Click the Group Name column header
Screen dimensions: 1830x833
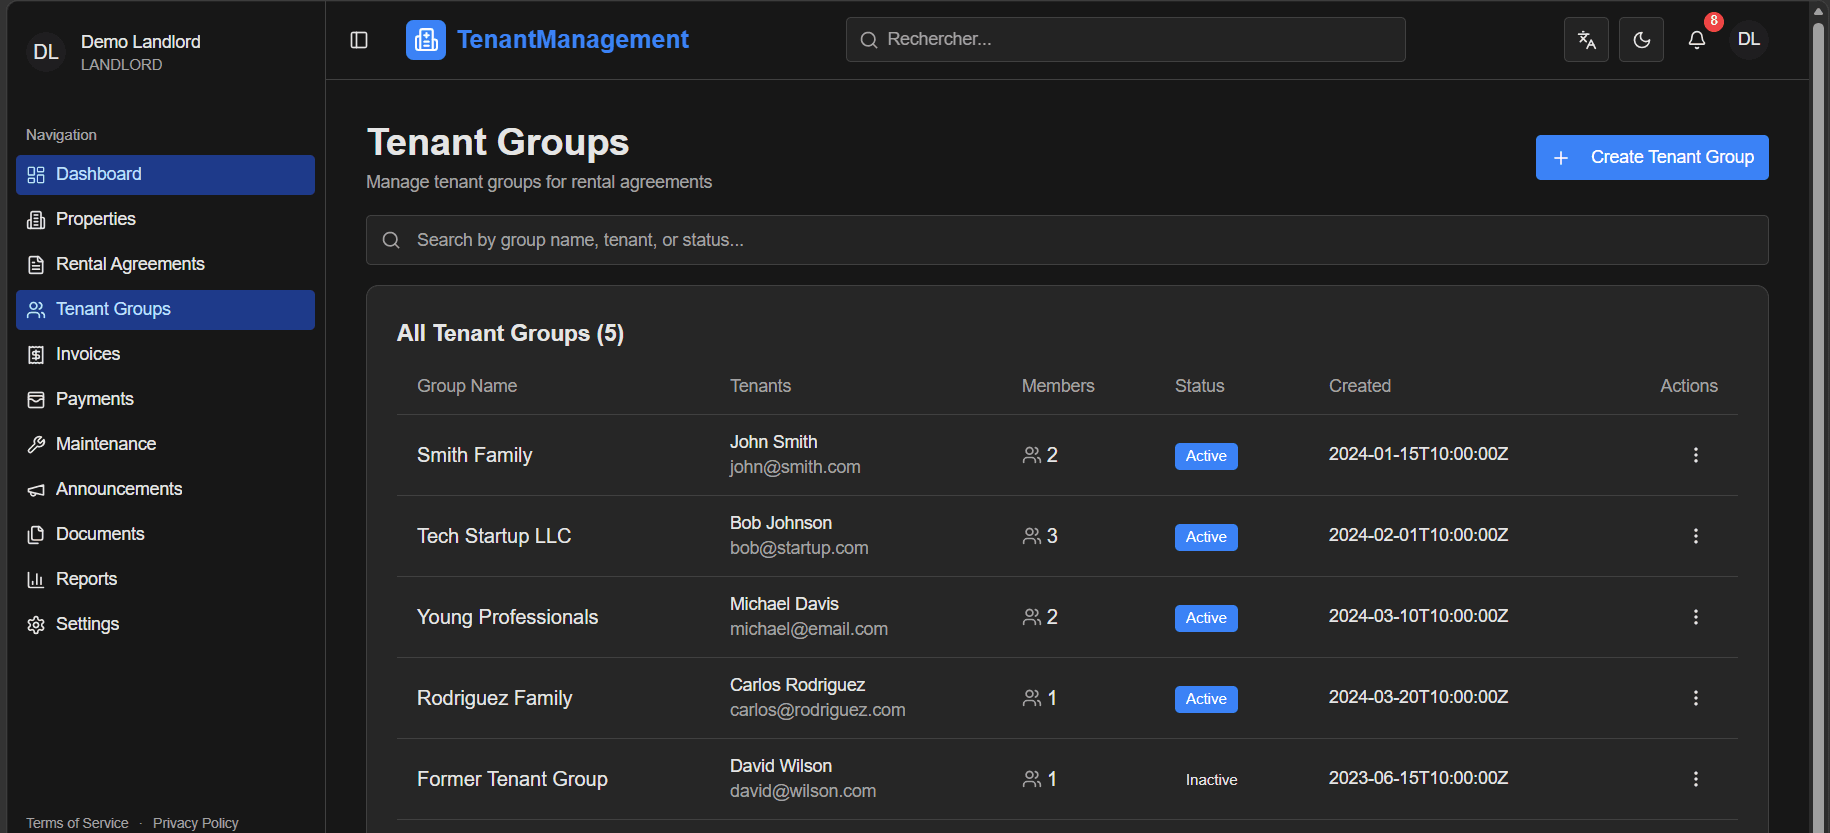click(x=467, y=386)
